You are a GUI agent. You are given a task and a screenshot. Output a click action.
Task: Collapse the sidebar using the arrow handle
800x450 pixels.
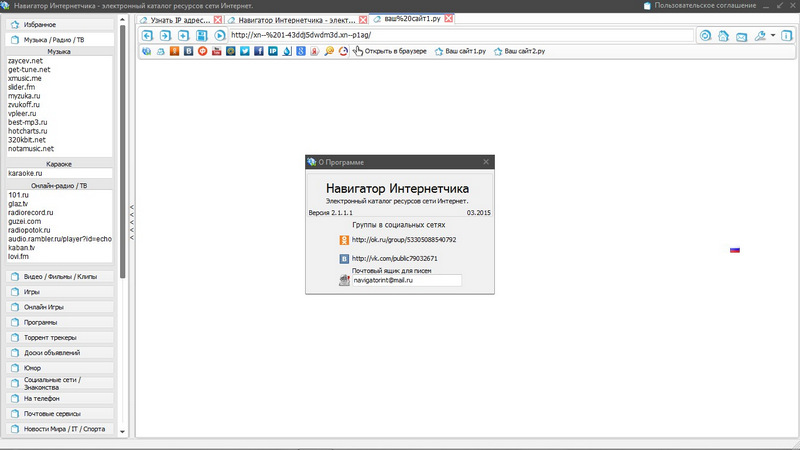pos(132,222)
